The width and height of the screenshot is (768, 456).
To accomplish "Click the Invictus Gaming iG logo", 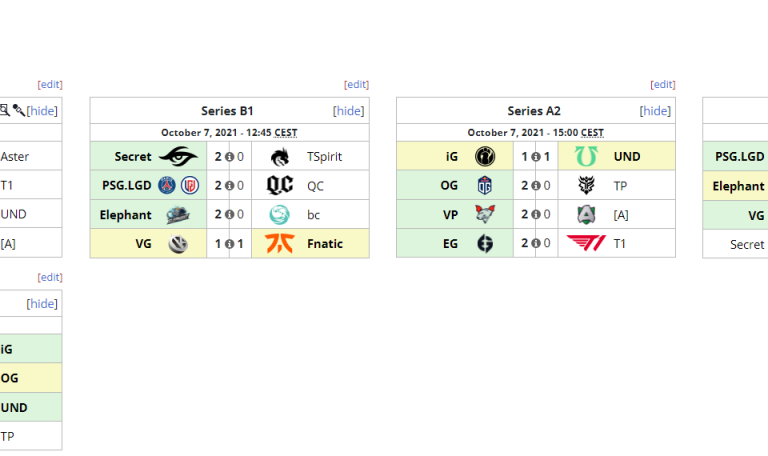I will point(485,156).
